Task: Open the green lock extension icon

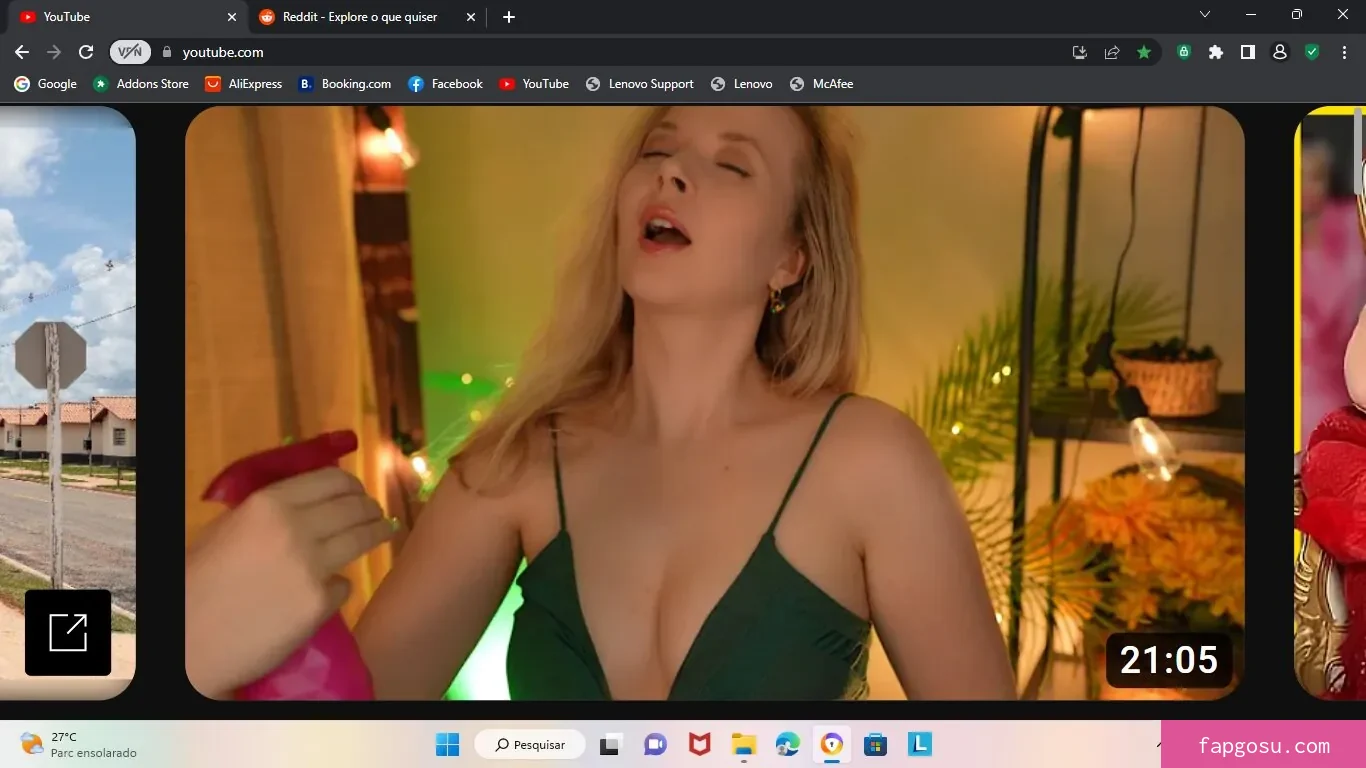Action: [x=1184, y=52]
